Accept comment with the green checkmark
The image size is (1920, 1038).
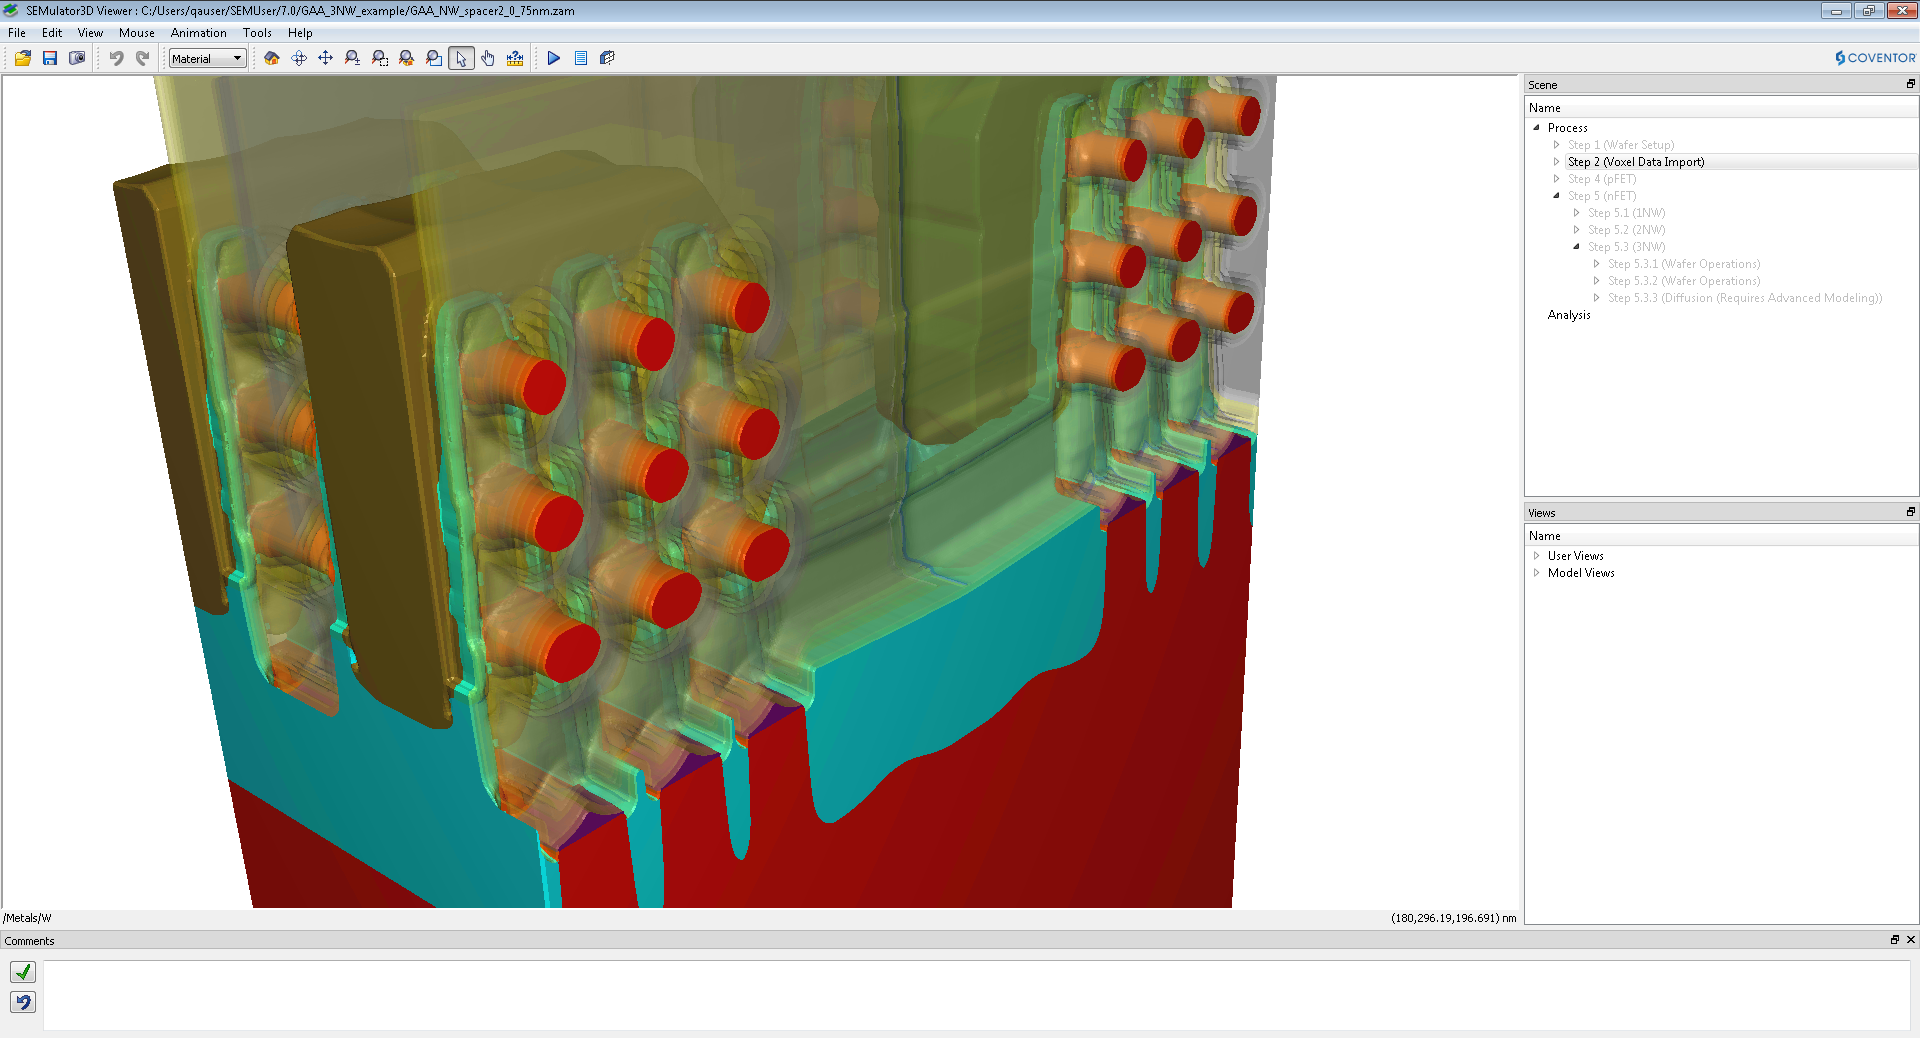click(23, 972)
